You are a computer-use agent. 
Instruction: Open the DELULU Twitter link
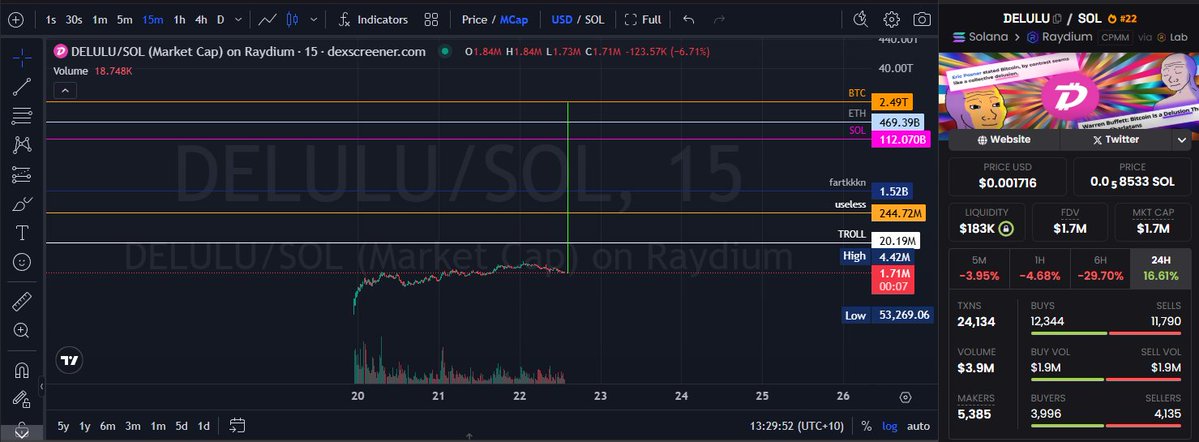click(1116, 139)
